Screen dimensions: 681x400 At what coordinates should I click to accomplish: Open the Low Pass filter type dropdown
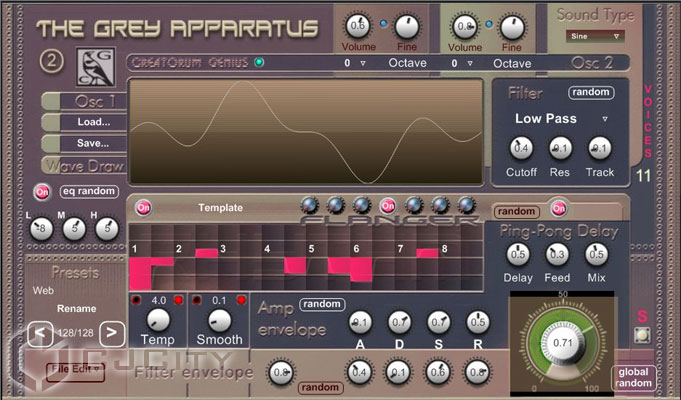click(560, 119)
